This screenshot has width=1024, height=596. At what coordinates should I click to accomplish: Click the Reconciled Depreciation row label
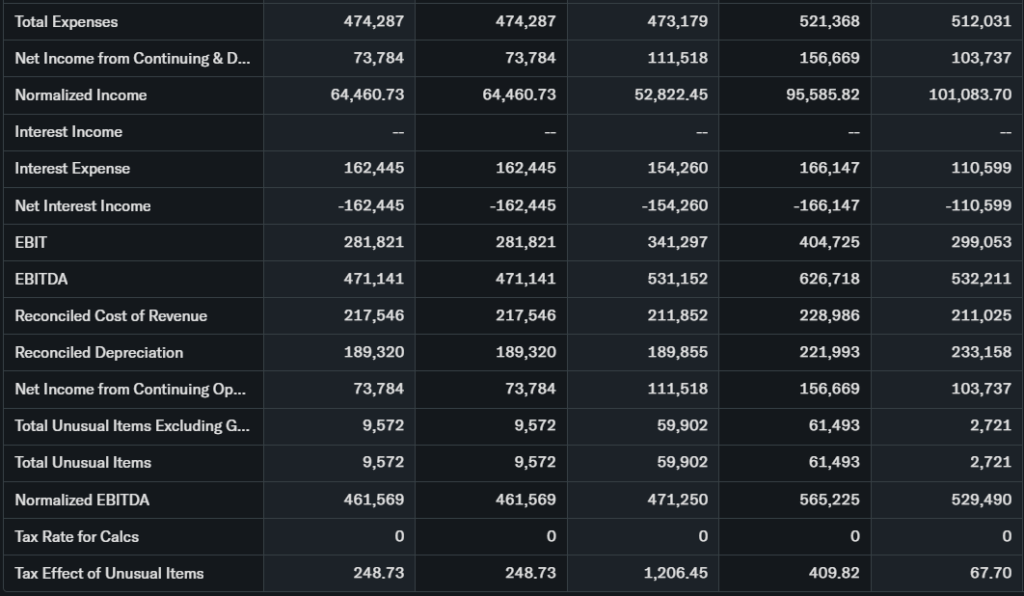99,352
